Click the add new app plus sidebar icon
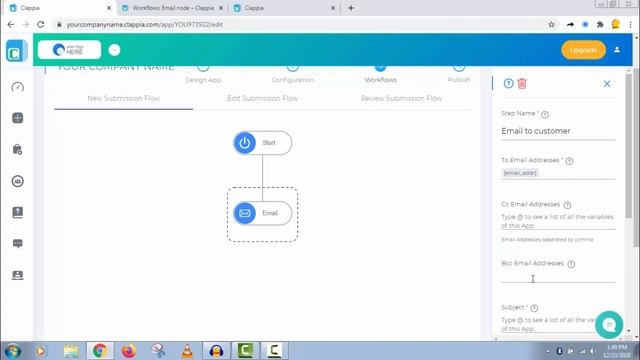This screenshot has width=640, height=360. [18, 118]
